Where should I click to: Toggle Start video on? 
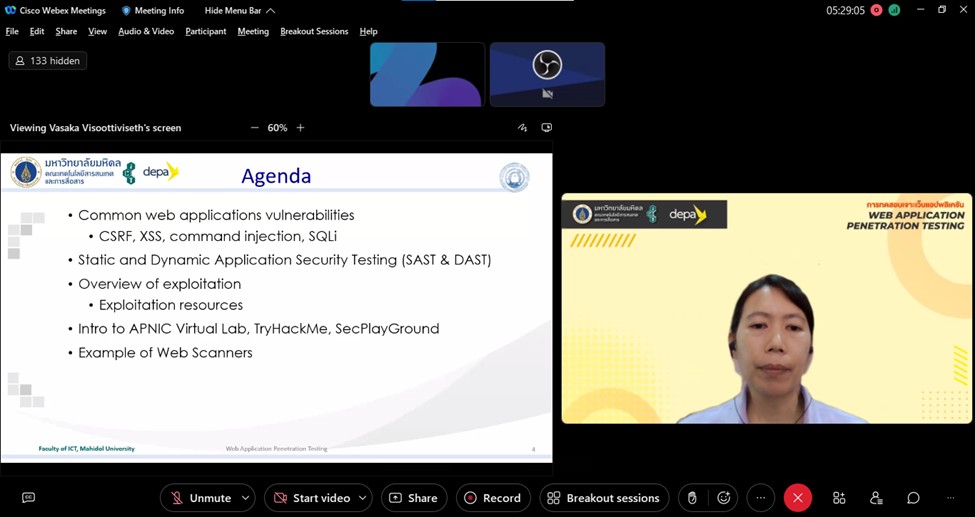click(x=311, y=498)
